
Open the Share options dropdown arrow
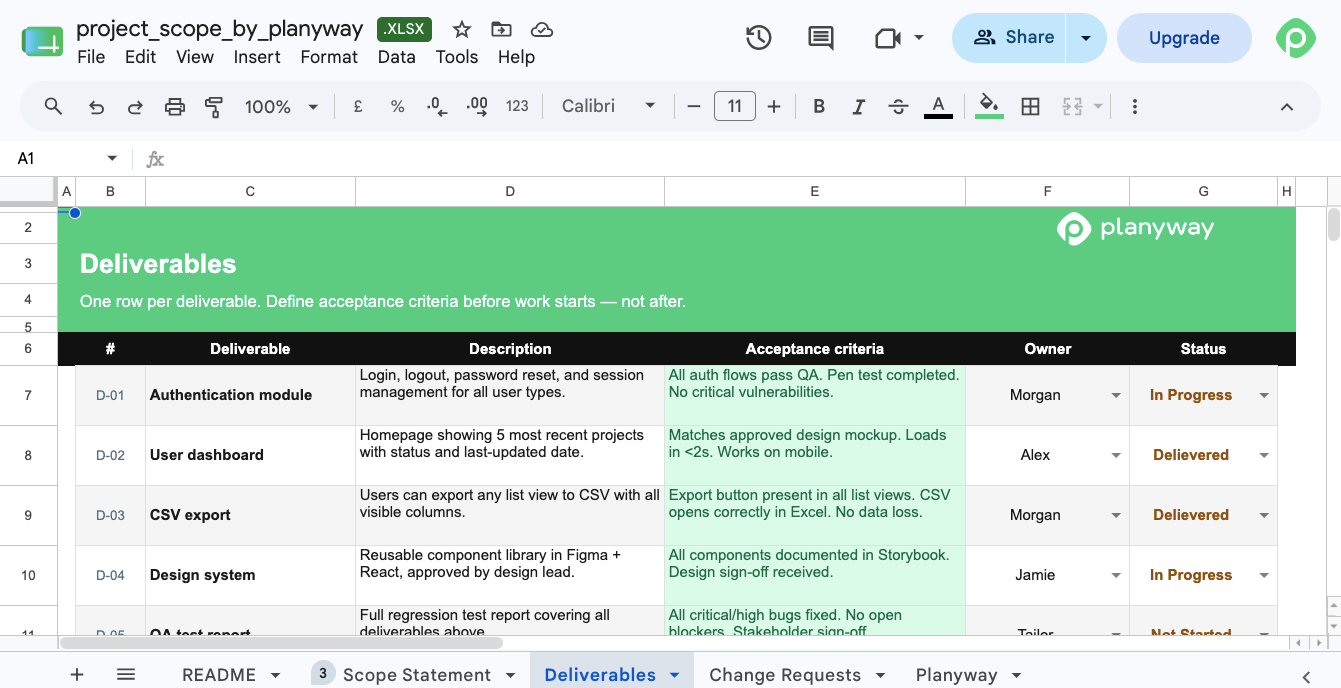(1086, 38)
